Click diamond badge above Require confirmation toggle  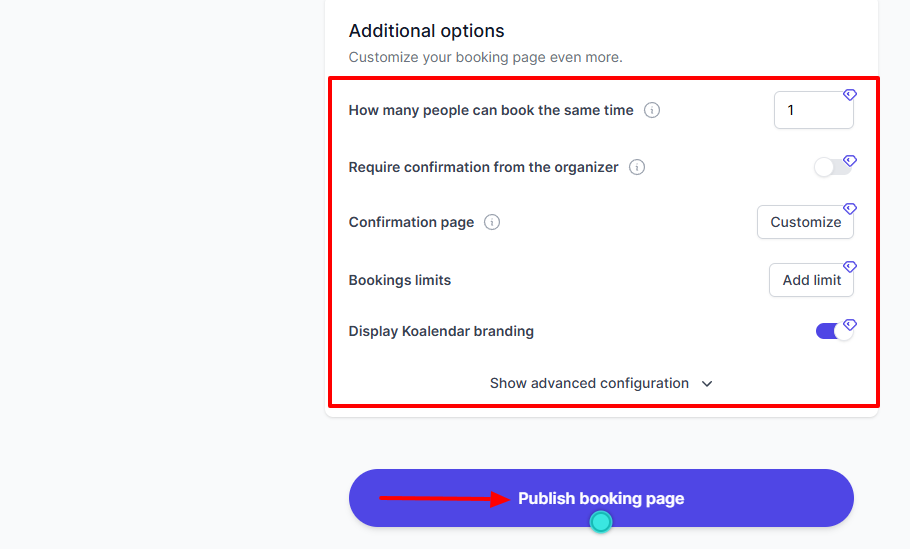[x=850, y=160]
